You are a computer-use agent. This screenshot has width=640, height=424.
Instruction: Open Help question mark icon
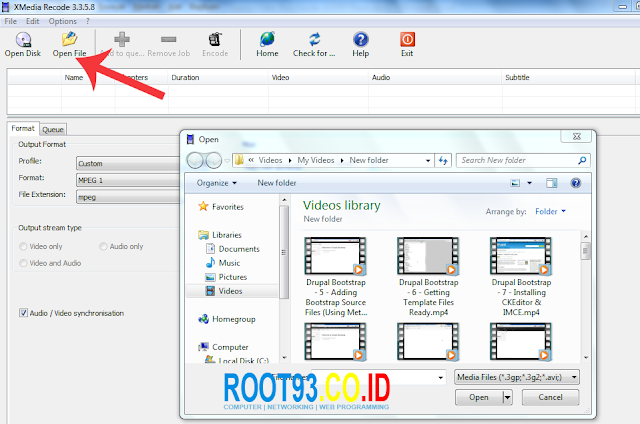(361, 40)
